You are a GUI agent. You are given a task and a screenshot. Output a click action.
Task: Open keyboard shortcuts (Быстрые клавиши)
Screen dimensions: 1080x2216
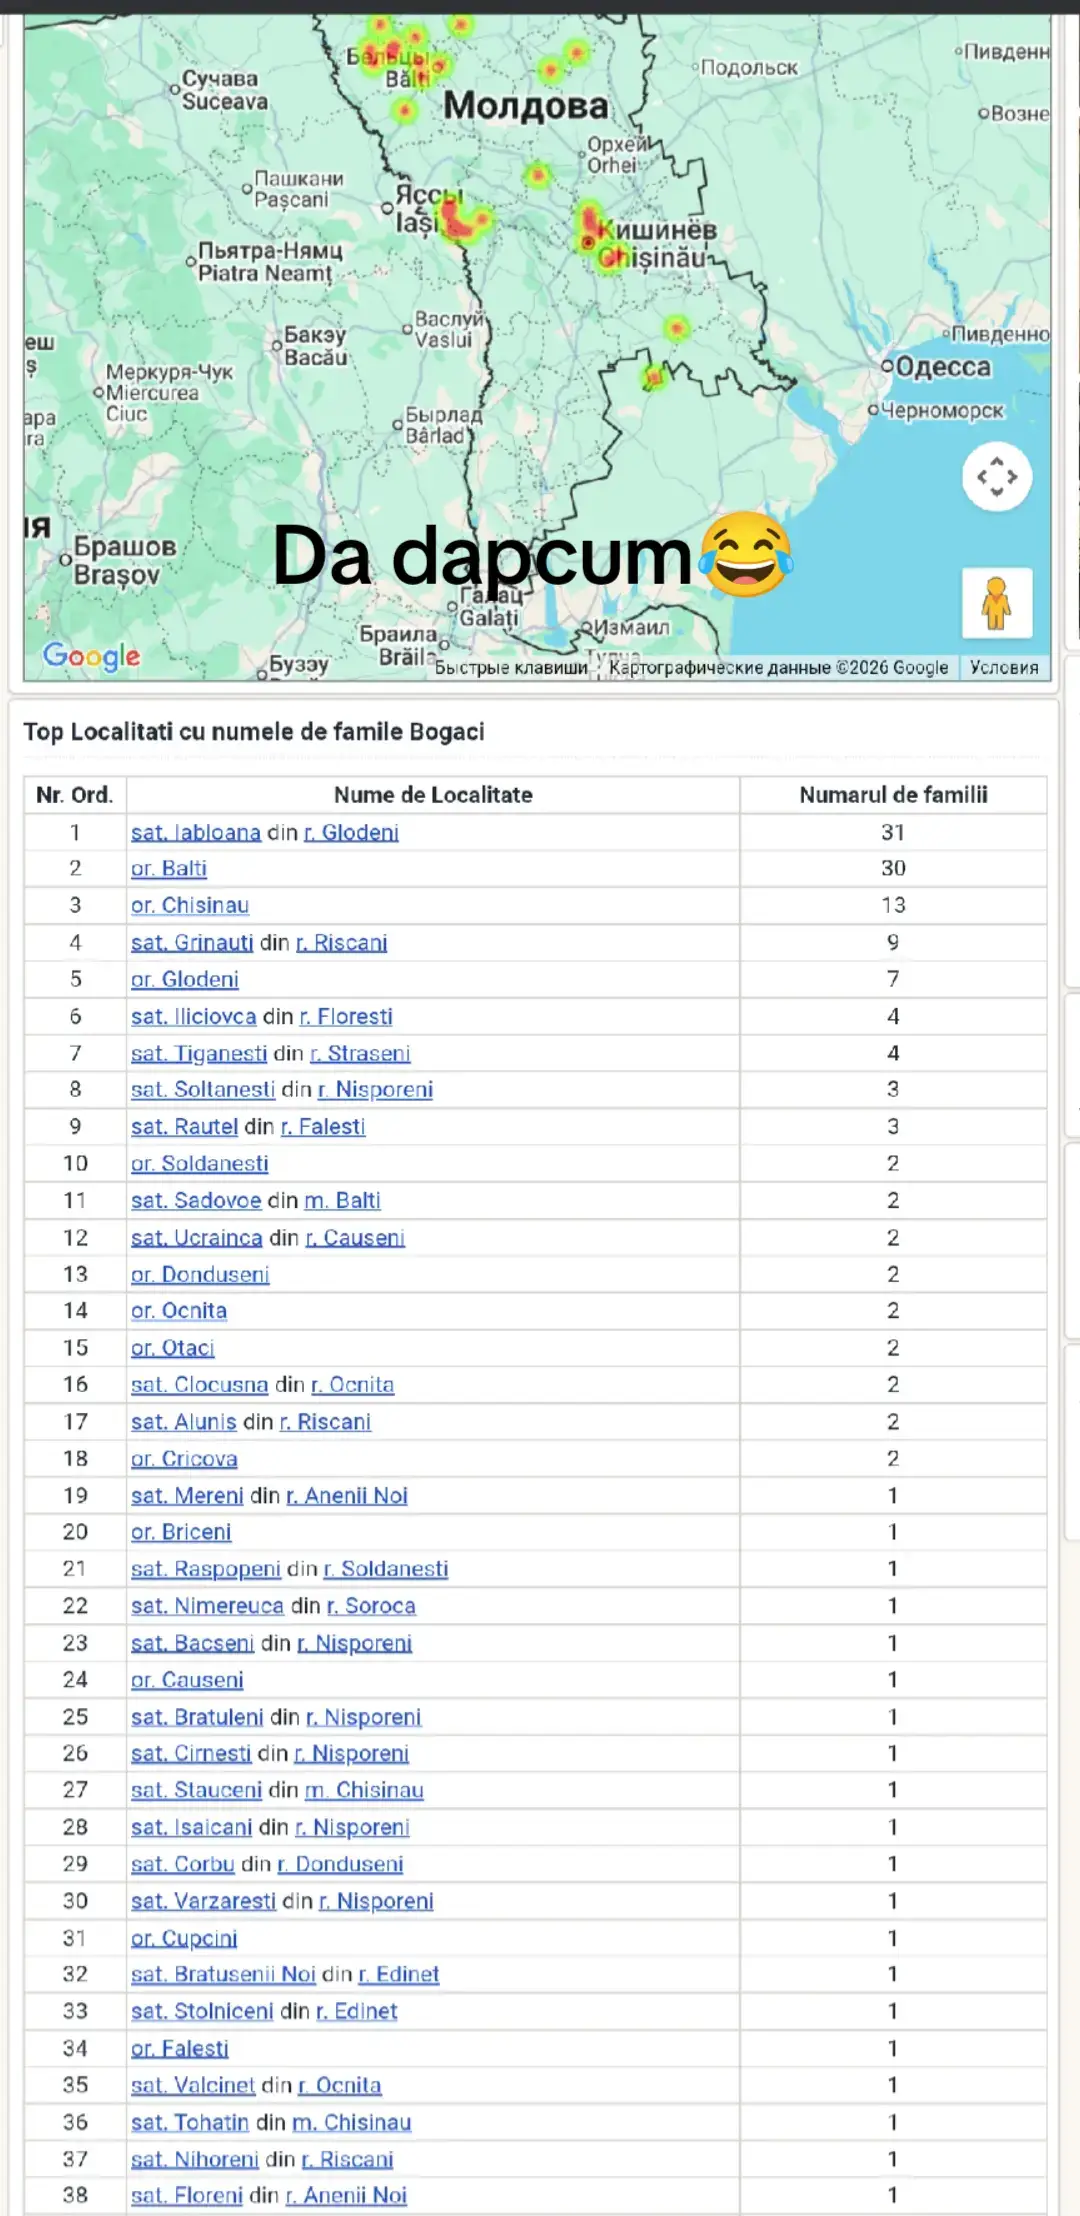pos(511,667)
